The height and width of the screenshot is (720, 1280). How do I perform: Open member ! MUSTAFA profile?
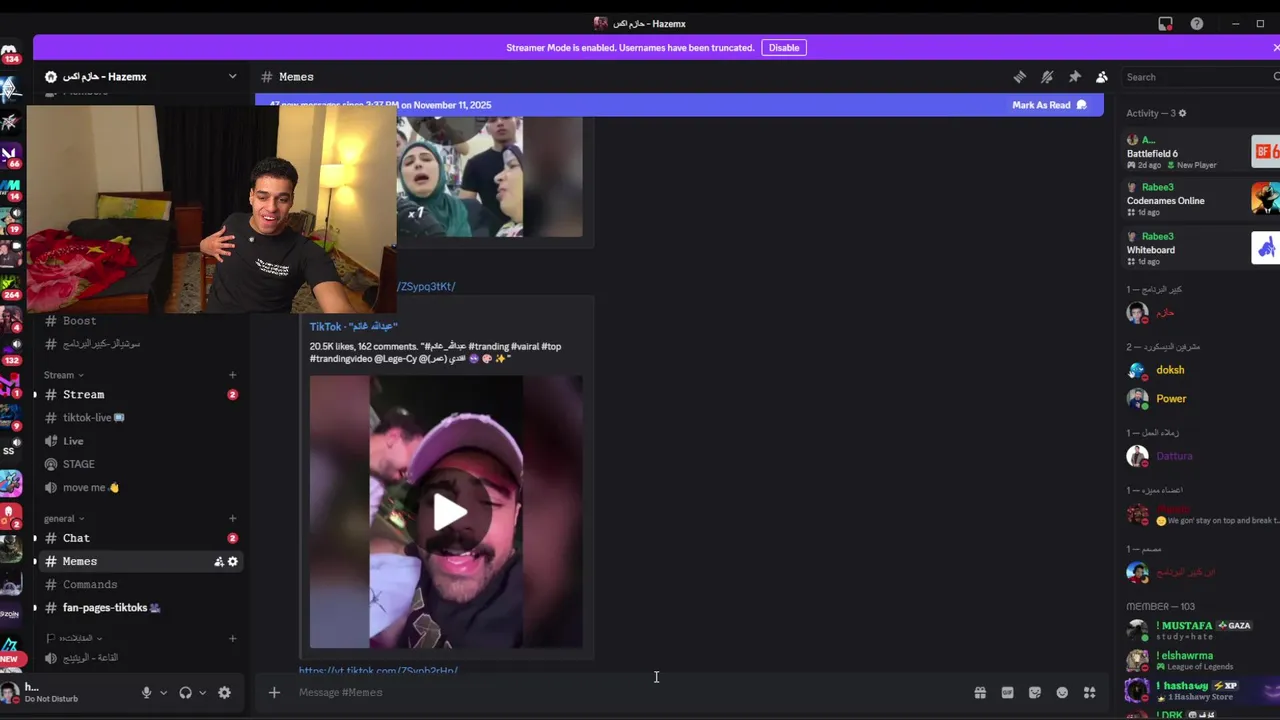1200,631
